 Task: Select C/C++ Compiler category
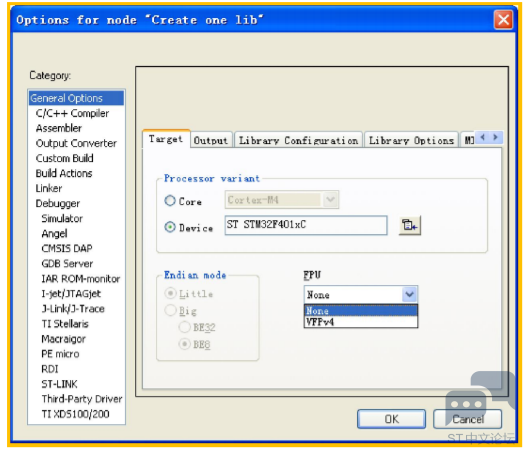tap(72, 113)
